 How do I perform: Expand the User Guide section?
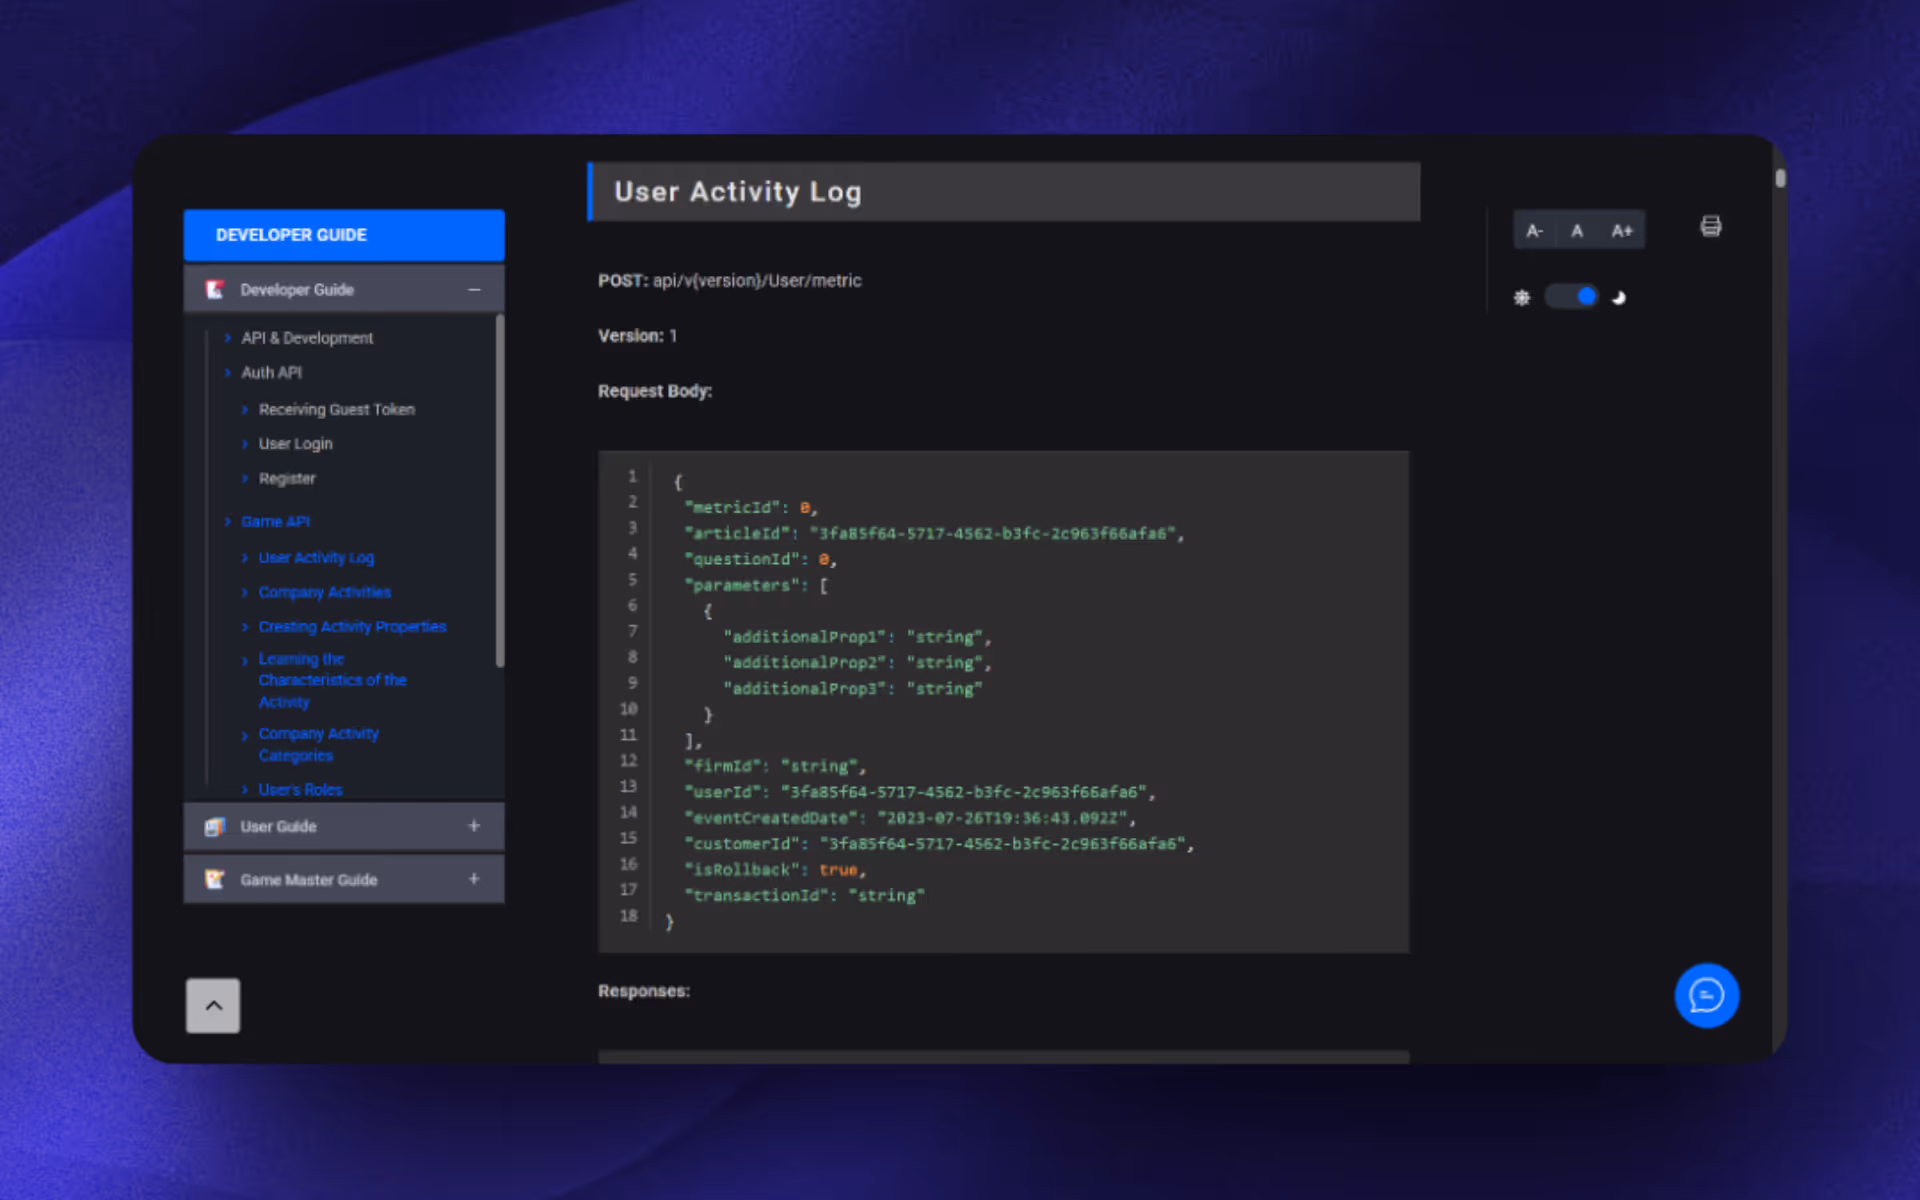(x=474, y=826)
